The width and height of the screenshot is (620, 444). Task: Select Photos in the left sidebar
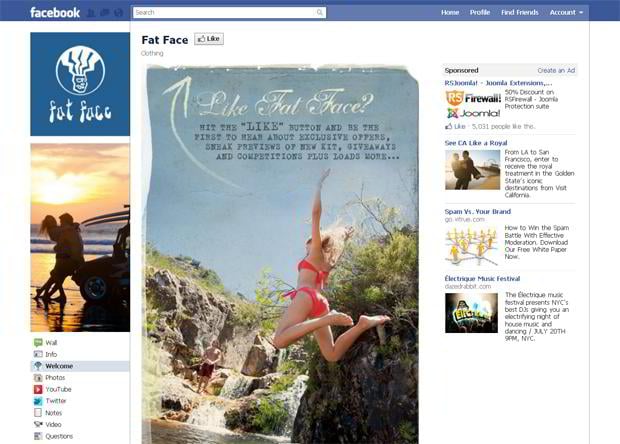pos(54,378)
